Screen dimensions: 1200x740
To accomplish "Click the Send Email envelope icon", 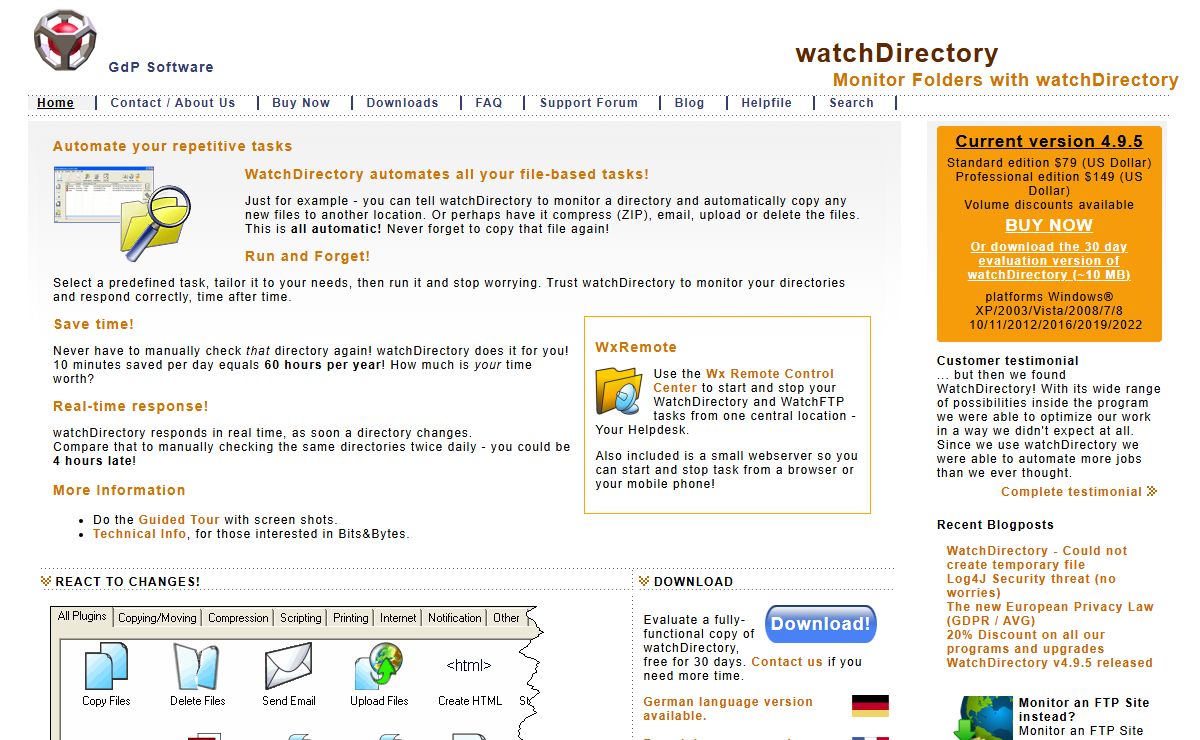I will (x=289, y=667).
